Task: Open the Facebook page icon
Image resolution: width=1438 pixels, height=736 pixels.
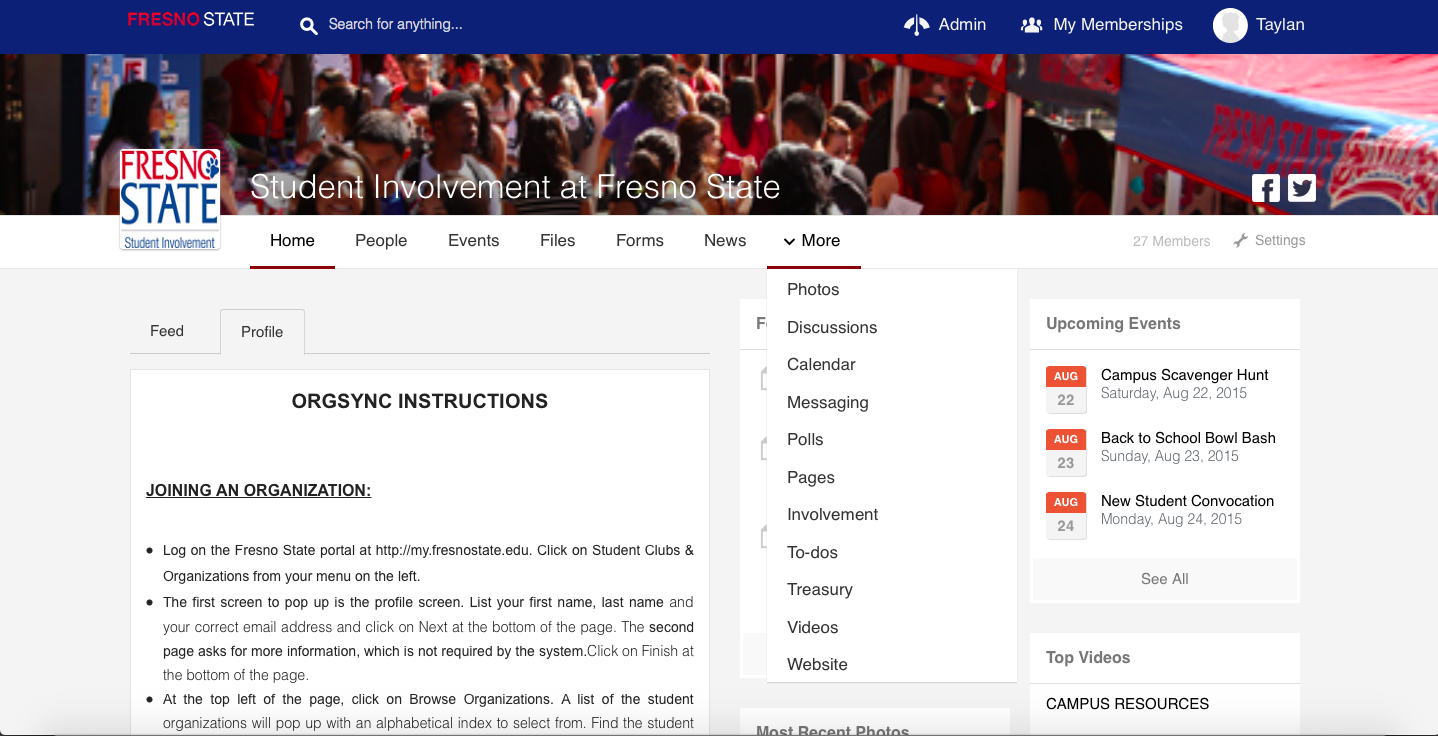Action: 1265,188
